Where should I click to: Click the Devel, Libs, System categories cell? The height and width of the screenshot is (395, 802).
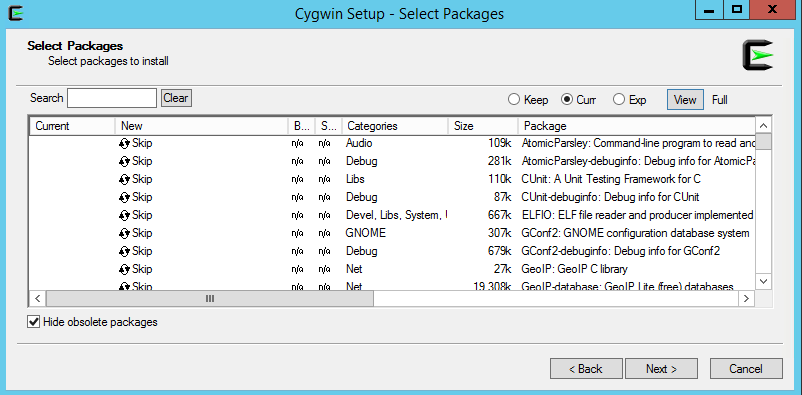[396, 215]
